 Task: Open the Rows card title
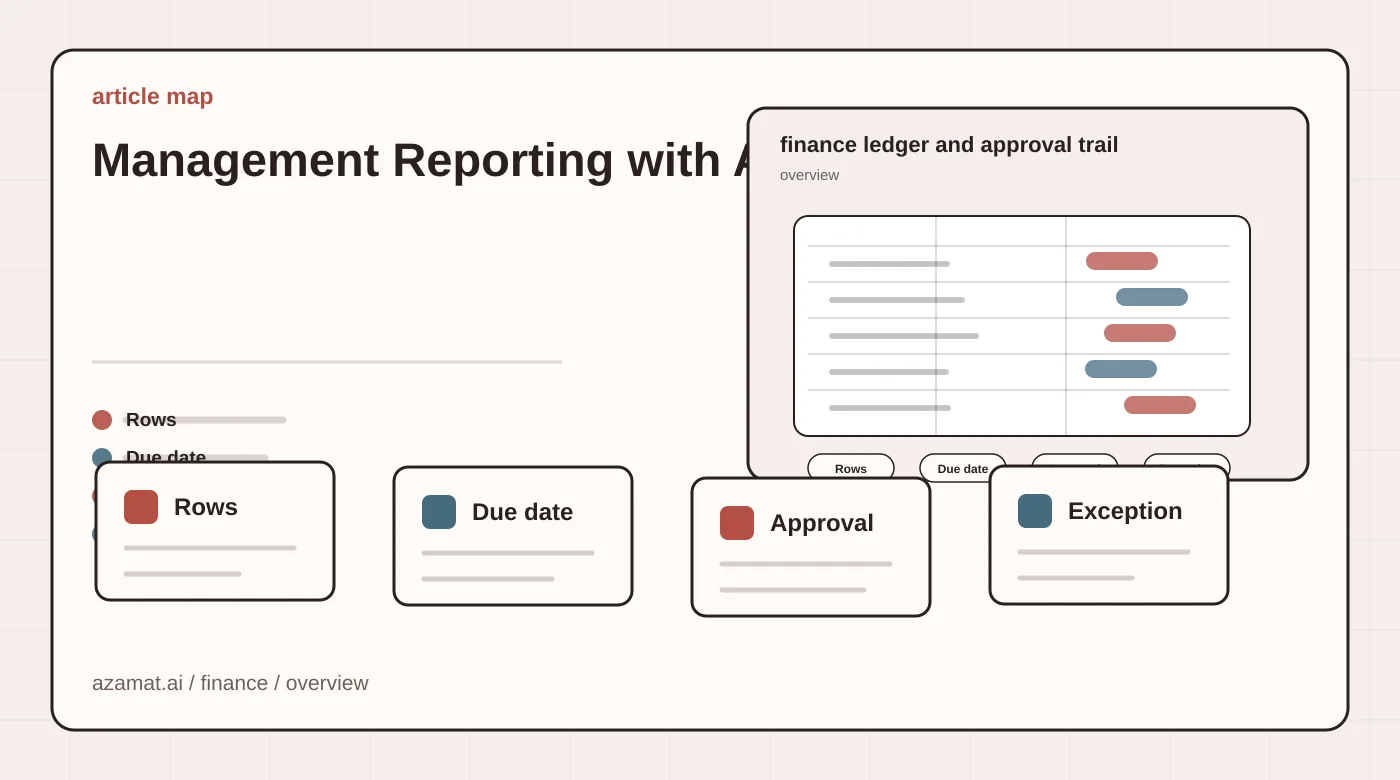click(x=206, y=507)
